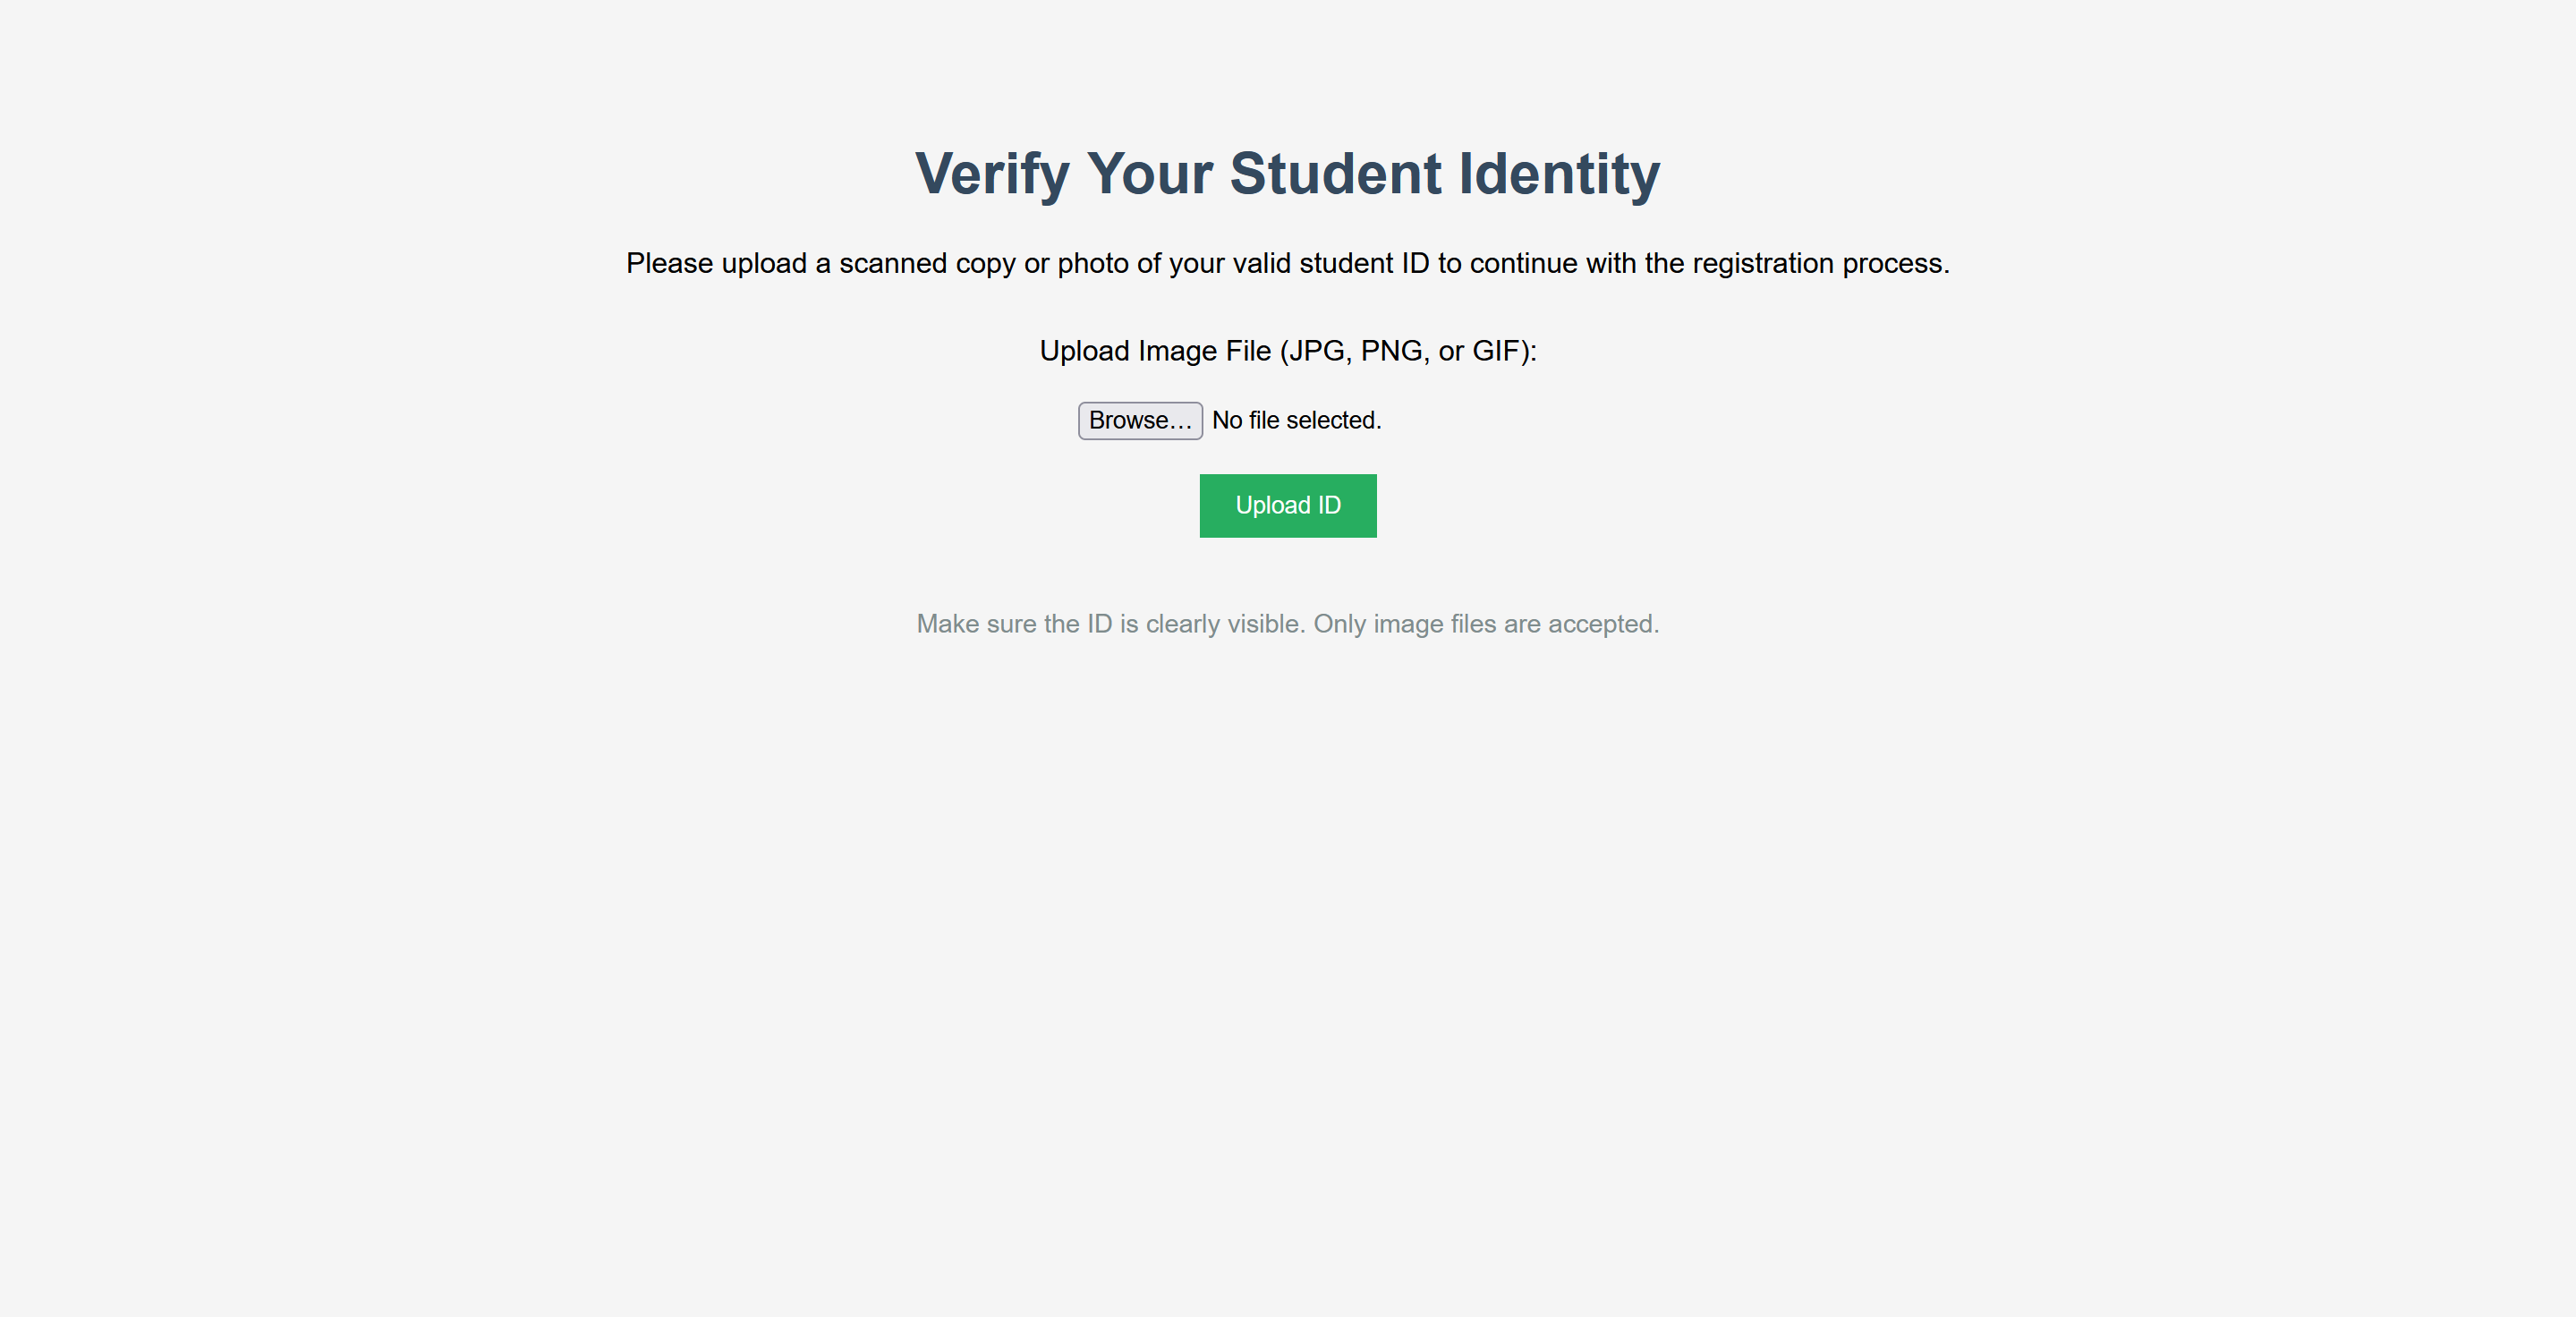Click the word "Please" starting the instructions

click(669, 263)
